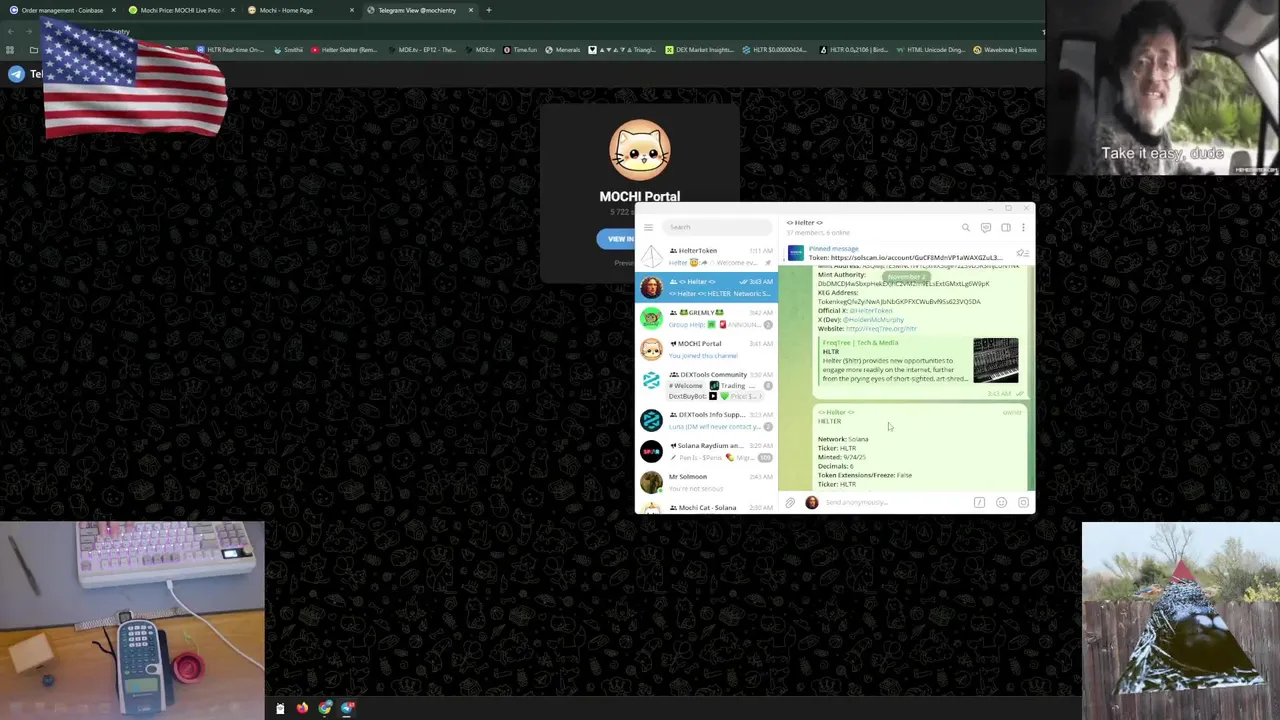The height and width of the screenshot is (720, 1280).
Task: Click the Send anonymously message field
Action: [x=895, y=503]
